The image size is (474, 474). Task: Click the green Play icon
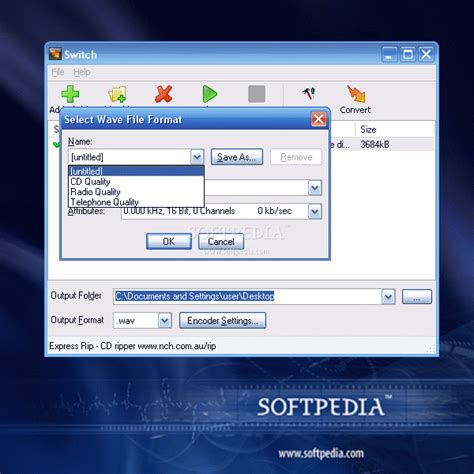(x=210, y=94)
